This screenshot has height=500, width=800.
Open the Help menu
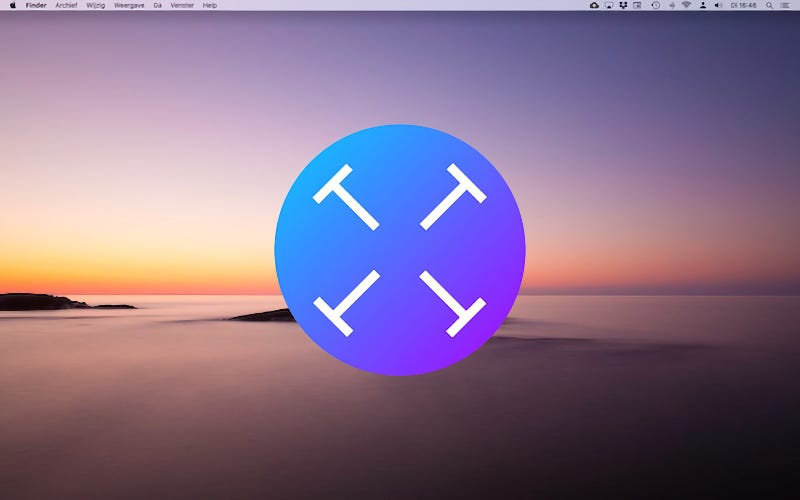(x=210, y=5)
